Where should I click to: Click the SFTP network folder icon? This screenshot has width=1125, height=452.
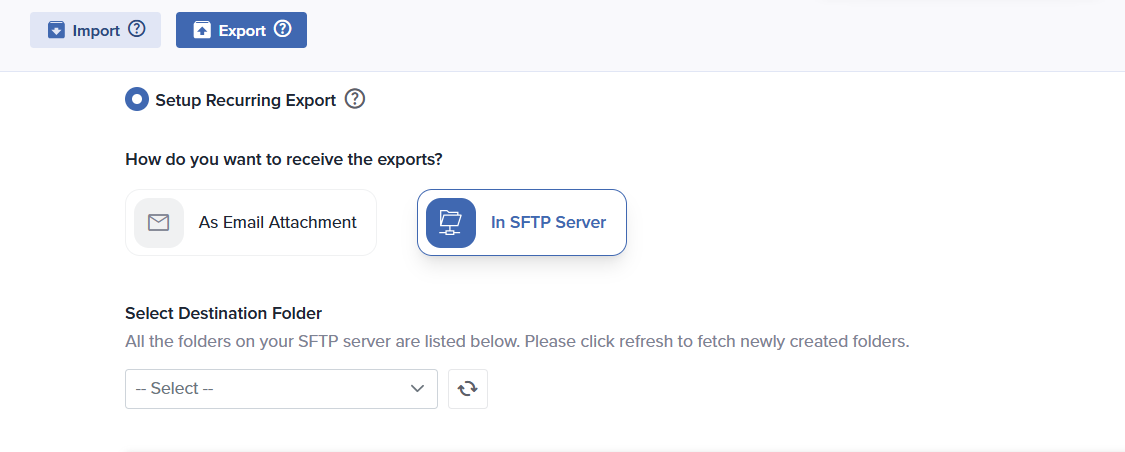click(451, 223)
